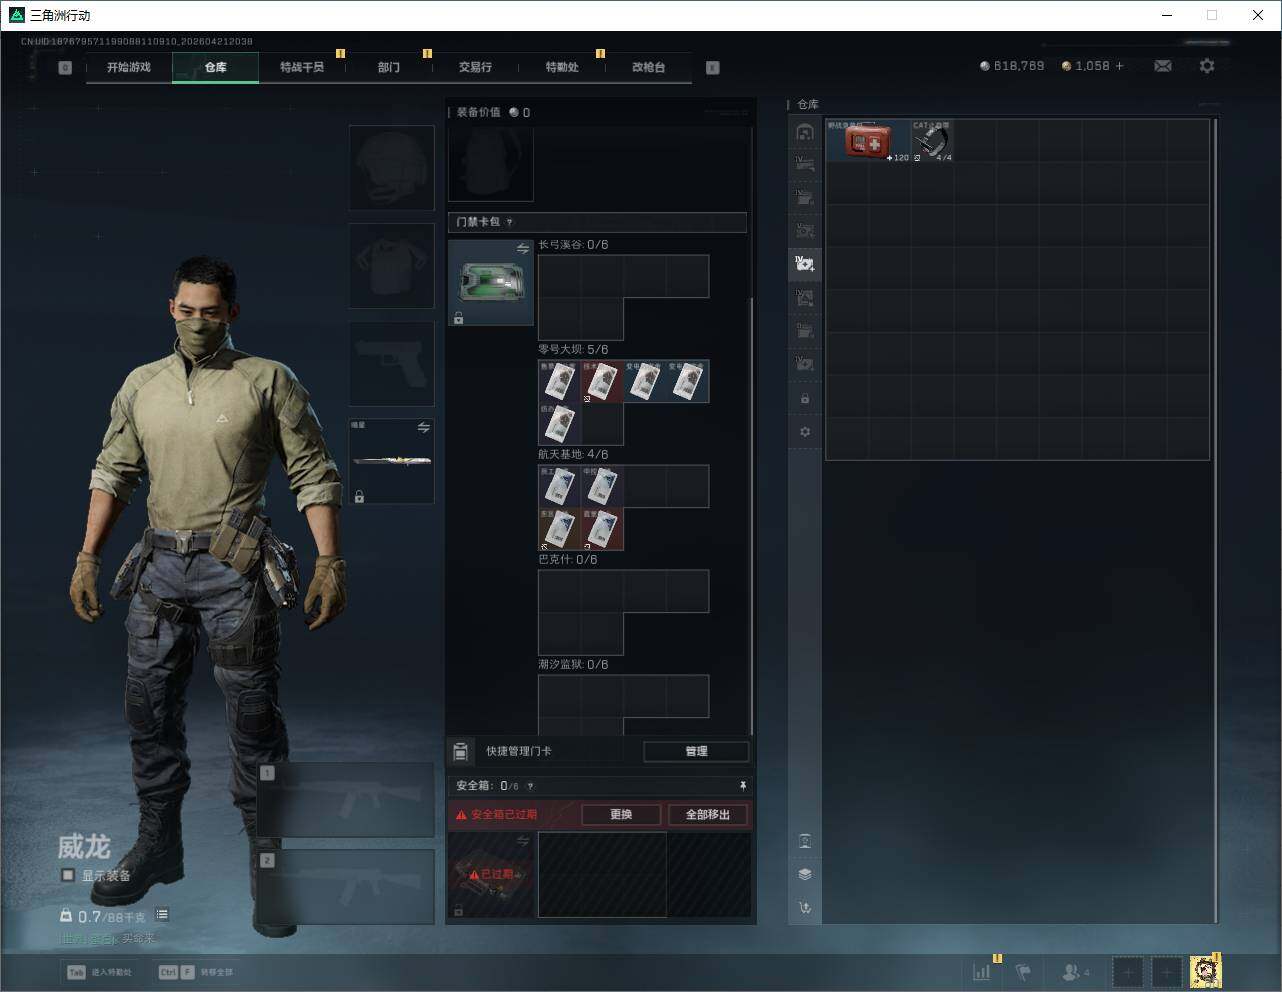Screen dimensions: 1282x992
Task: Click the keycard list scrollbar
Action: [x=751, y=515]
